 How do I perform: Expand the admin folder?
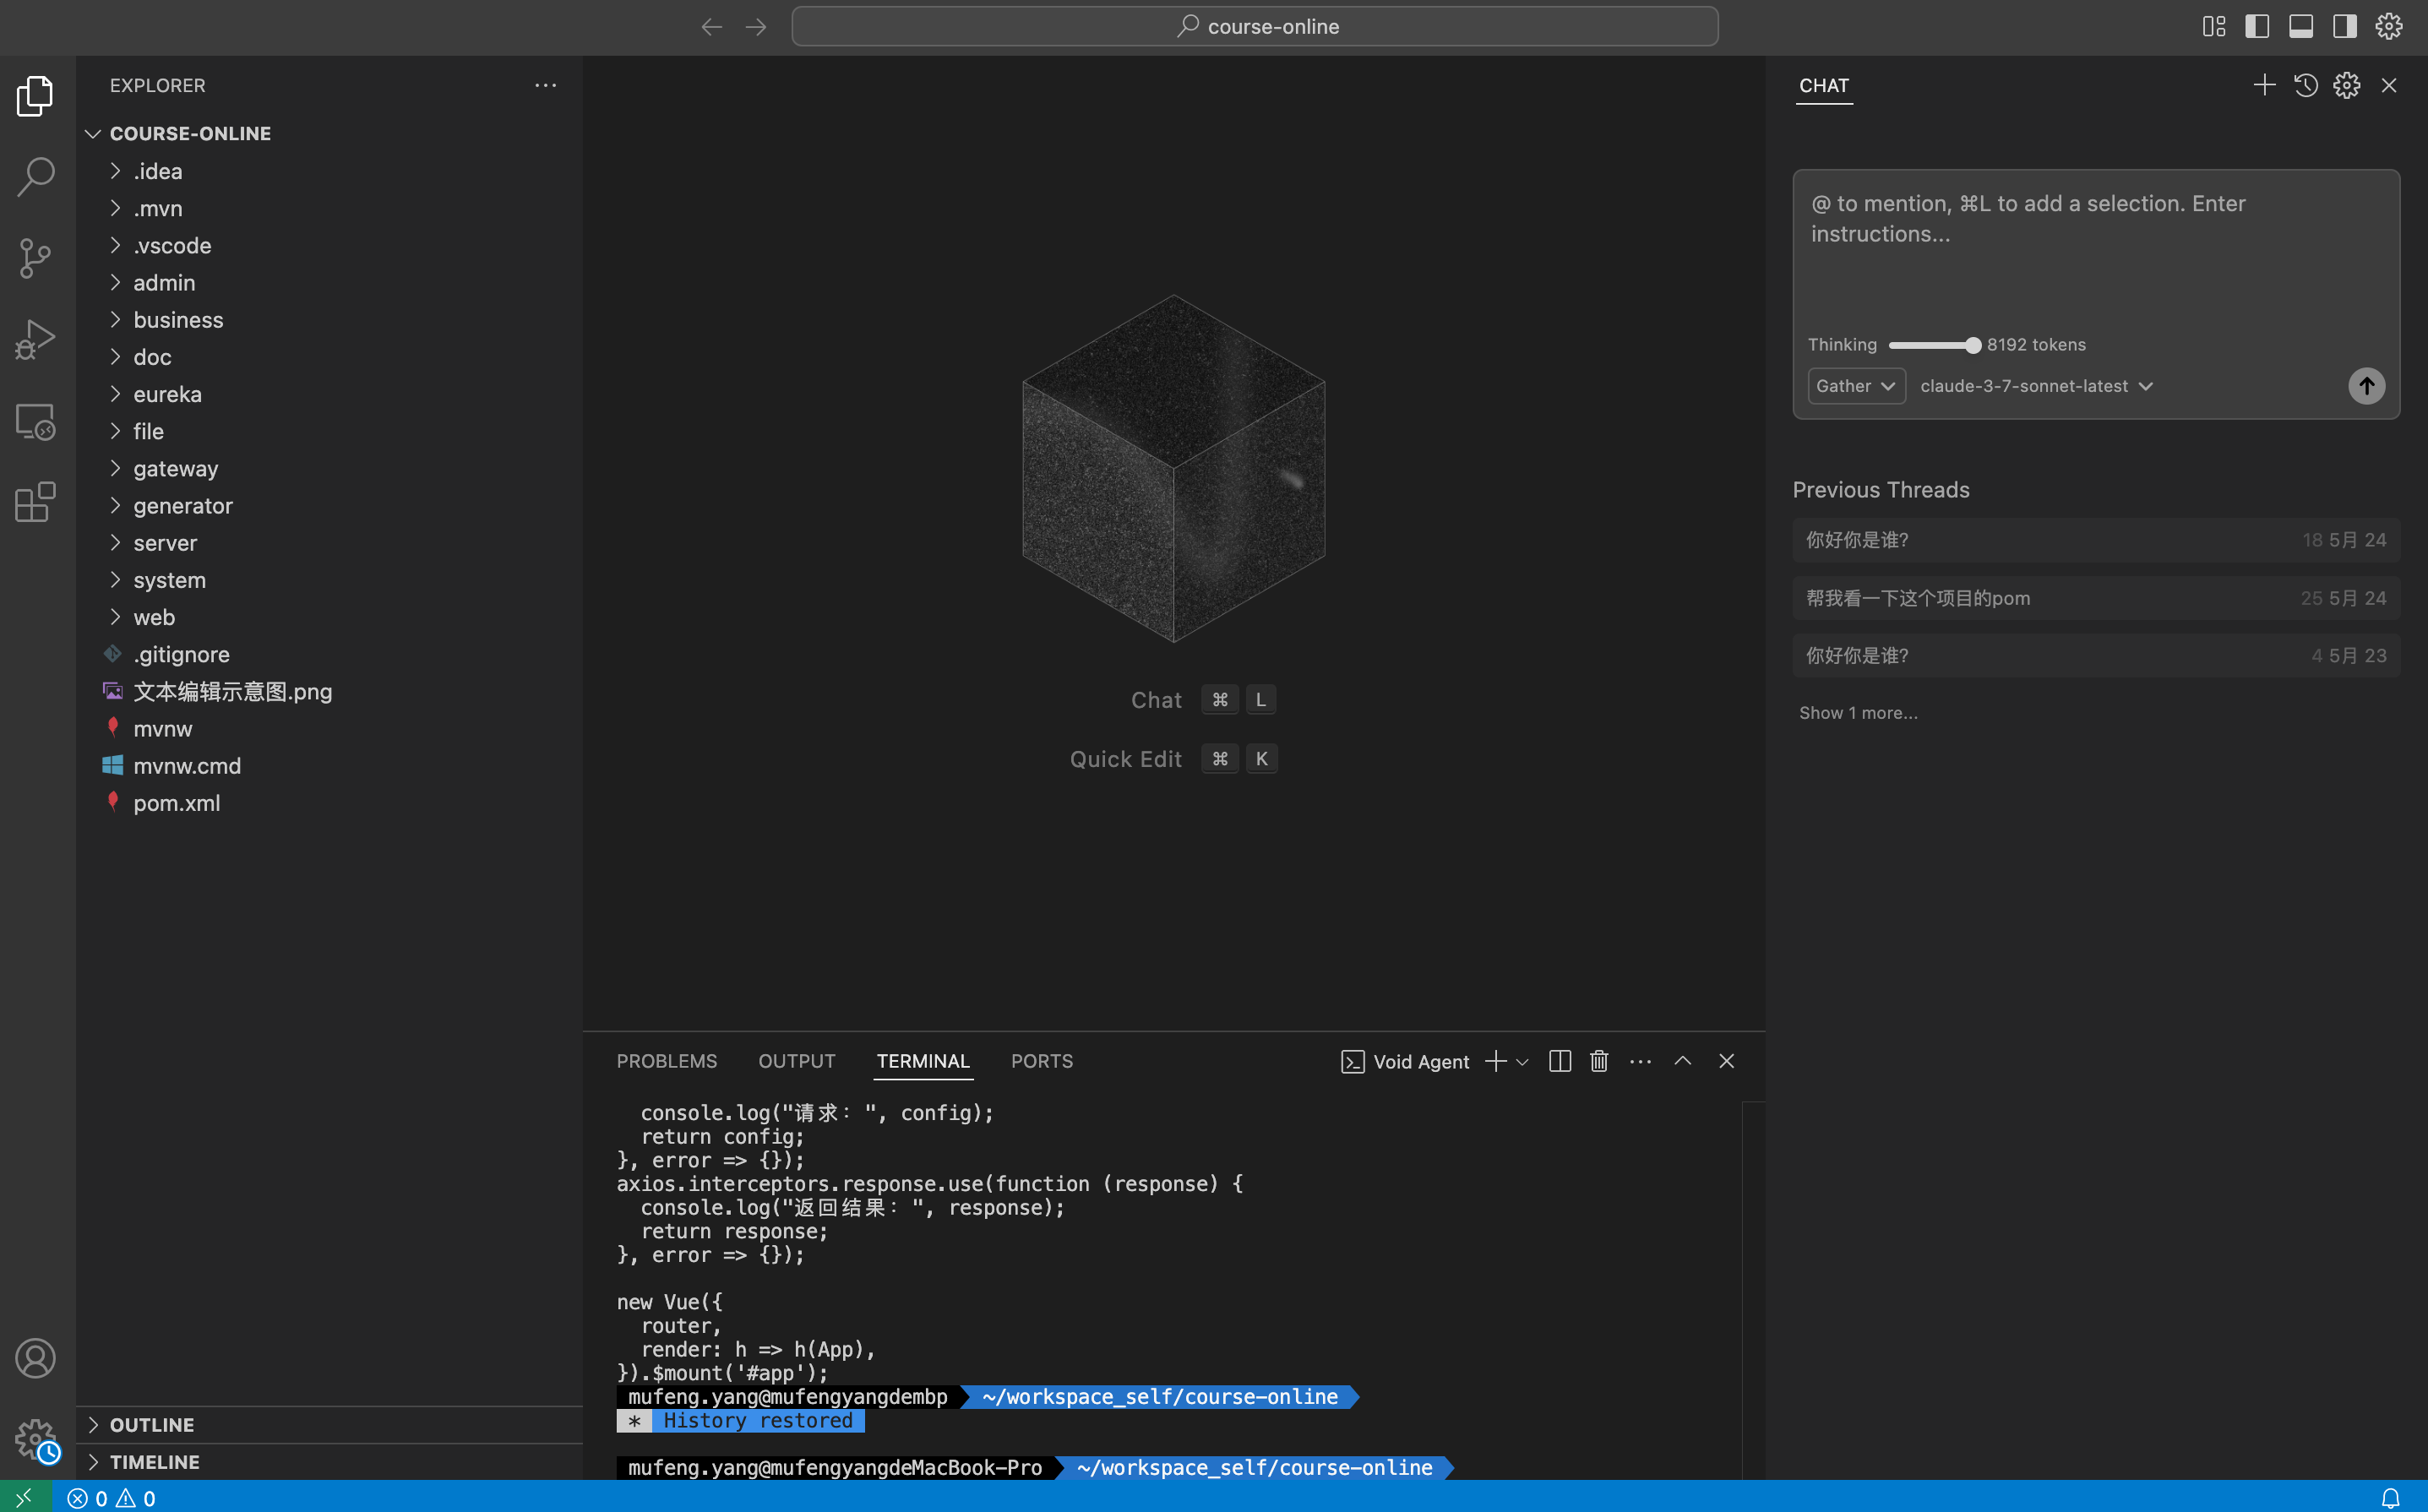tap(329, 283)
